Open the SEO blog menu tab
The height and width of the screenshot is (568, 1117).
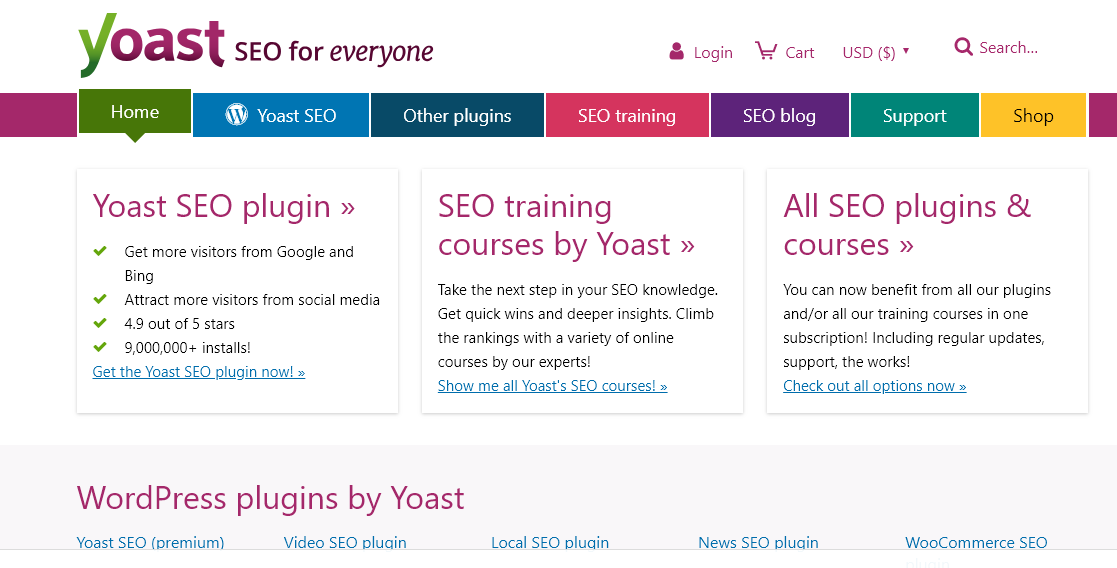(x=779, y=115)
